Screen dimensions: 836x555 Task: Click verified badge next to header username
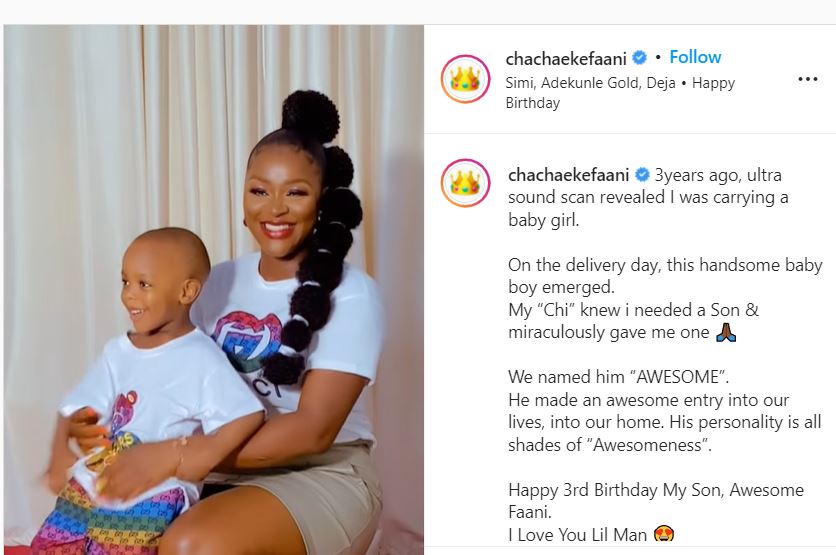coord(639,57)
